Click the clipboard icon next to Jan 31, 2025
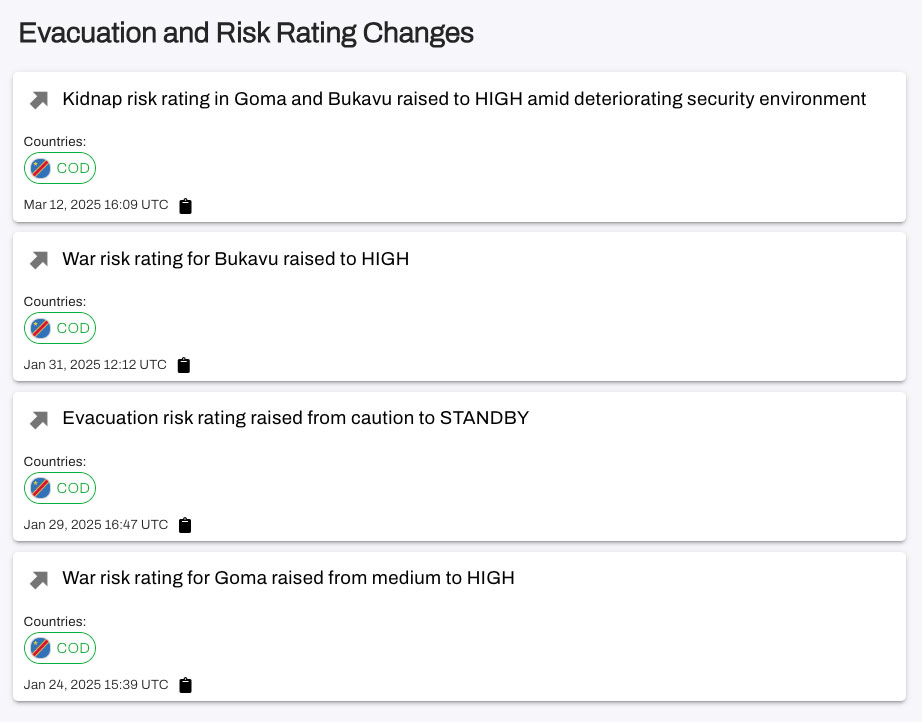Screen dimensions: 922x722 pyautogui.click(x=183, y=366)
